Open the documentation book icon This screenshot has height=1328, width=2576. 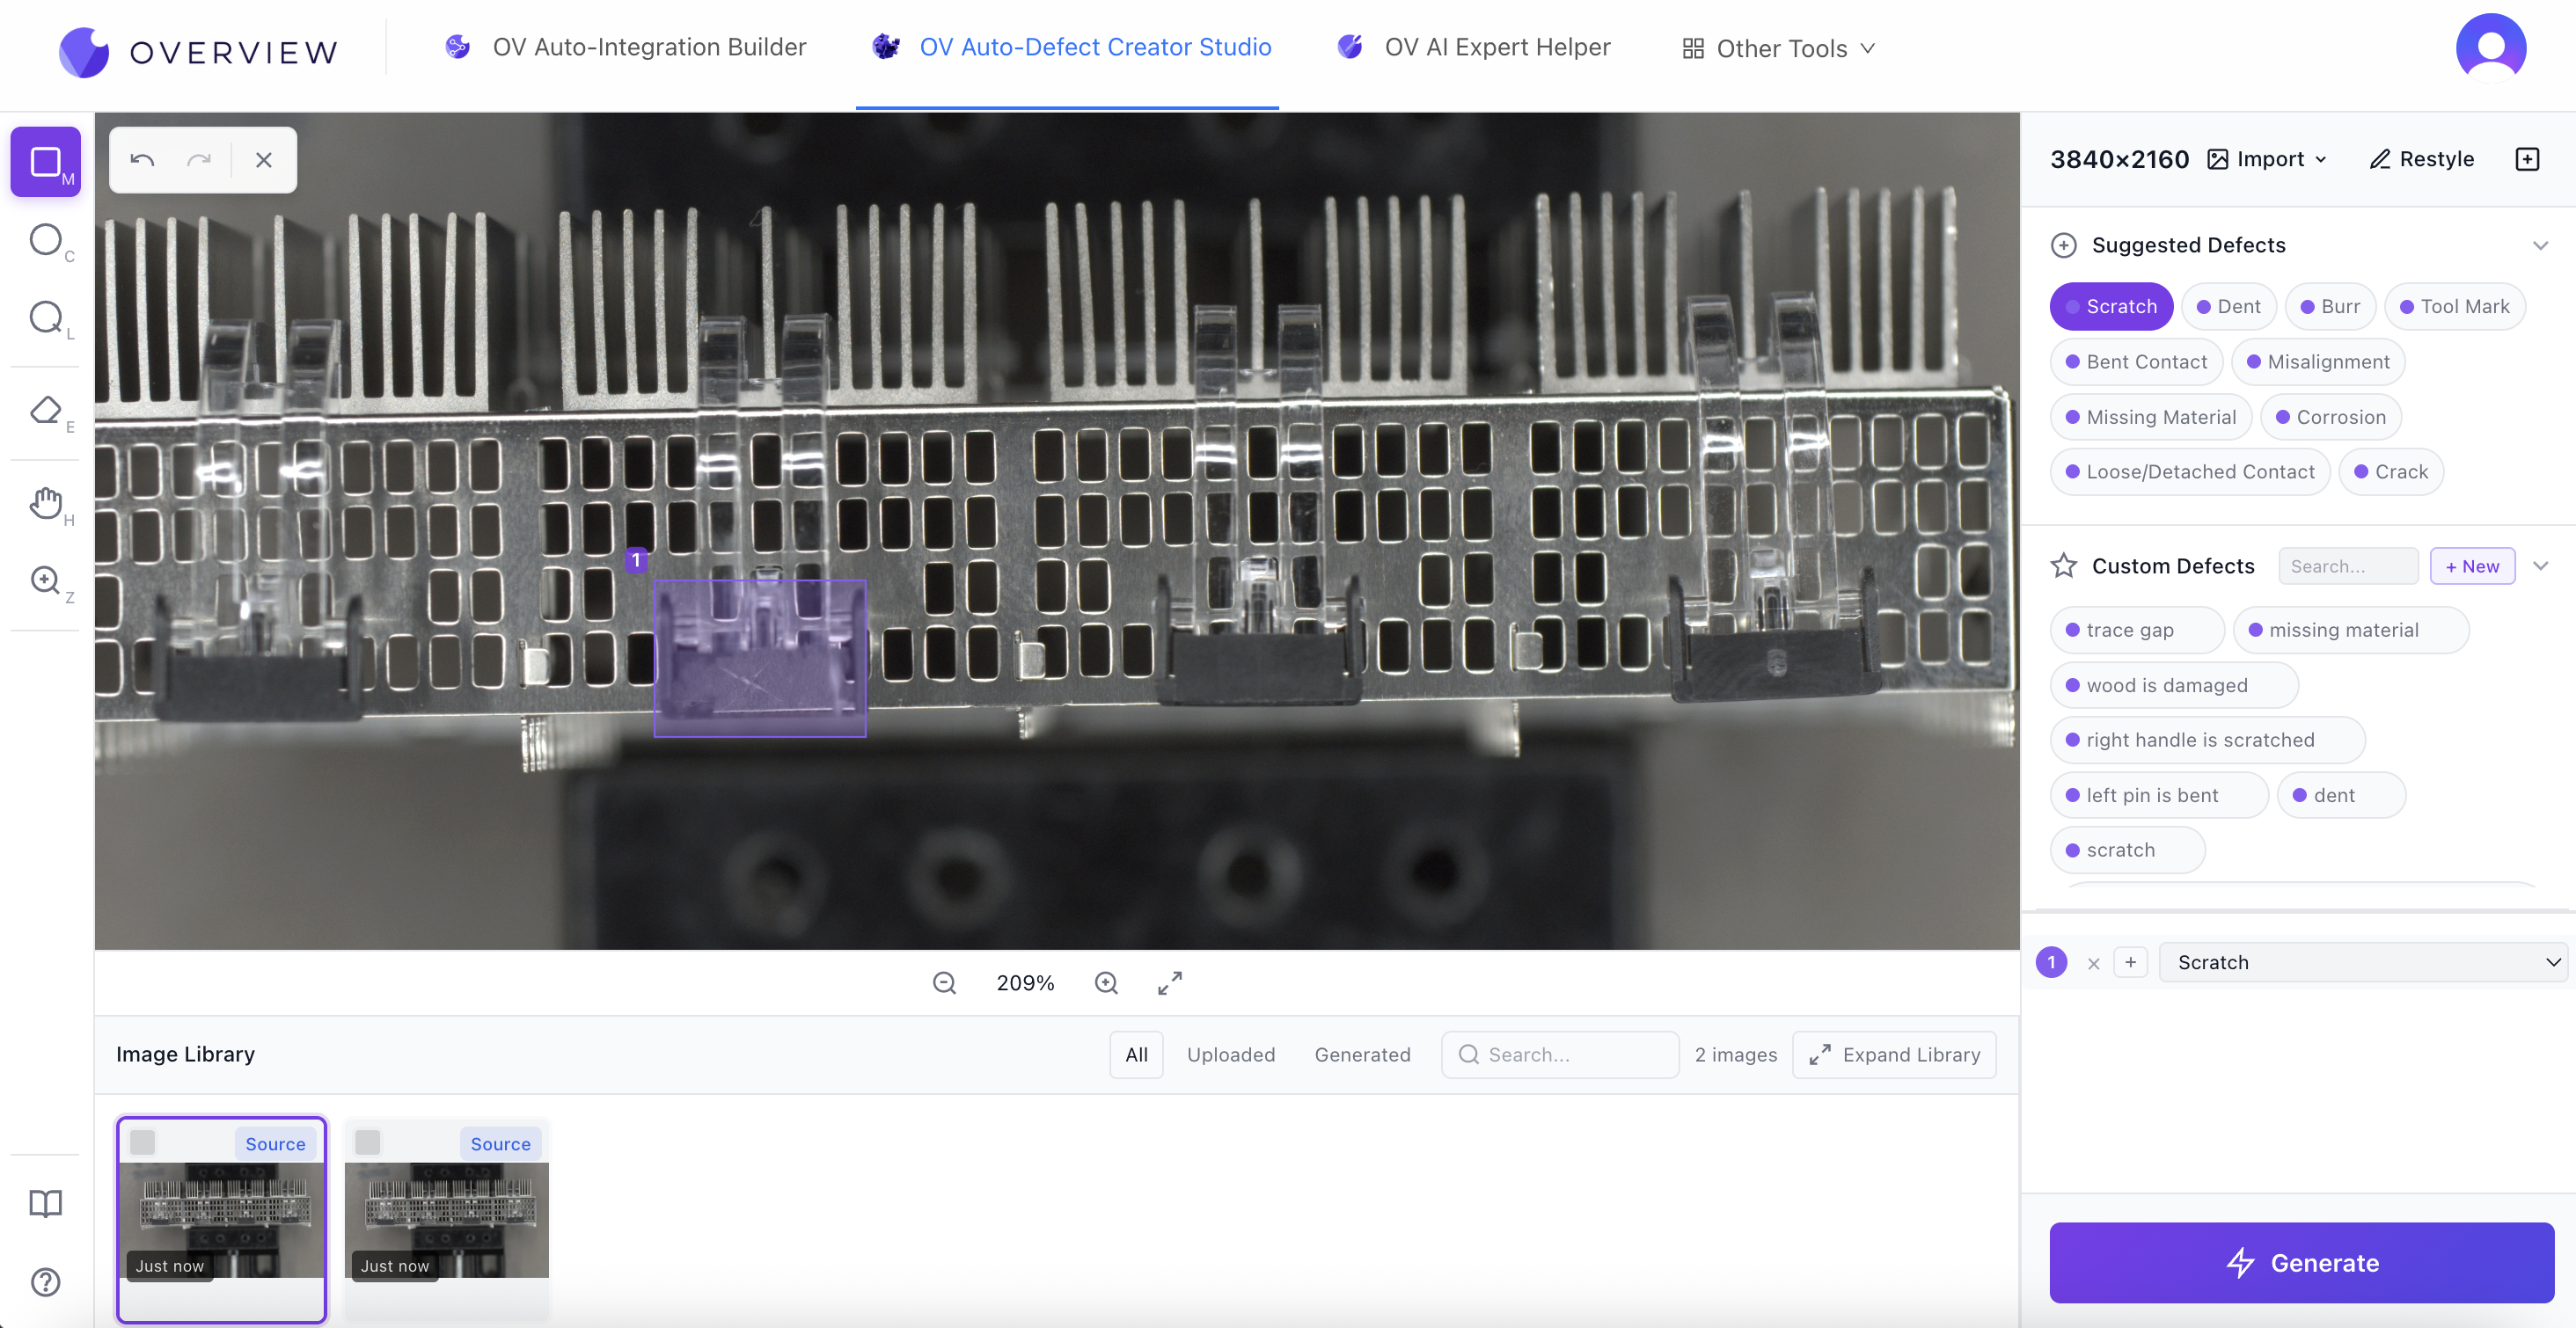(x=46, y=1203)
